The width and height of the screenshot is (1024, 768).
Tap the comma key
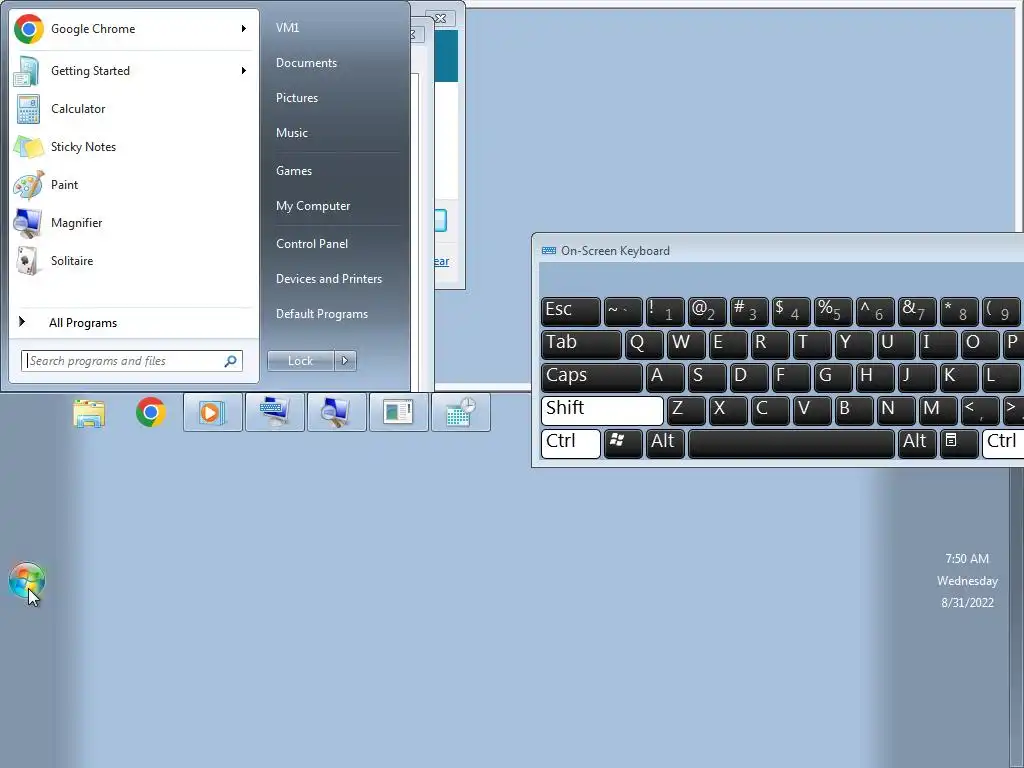(x=980, y=411)
